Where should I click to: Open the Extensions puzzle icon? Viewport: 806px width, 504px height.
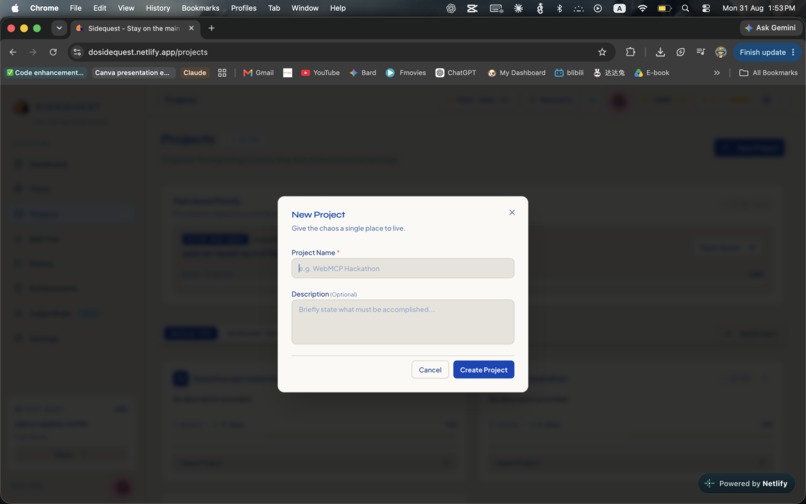[x=630, y=52]
